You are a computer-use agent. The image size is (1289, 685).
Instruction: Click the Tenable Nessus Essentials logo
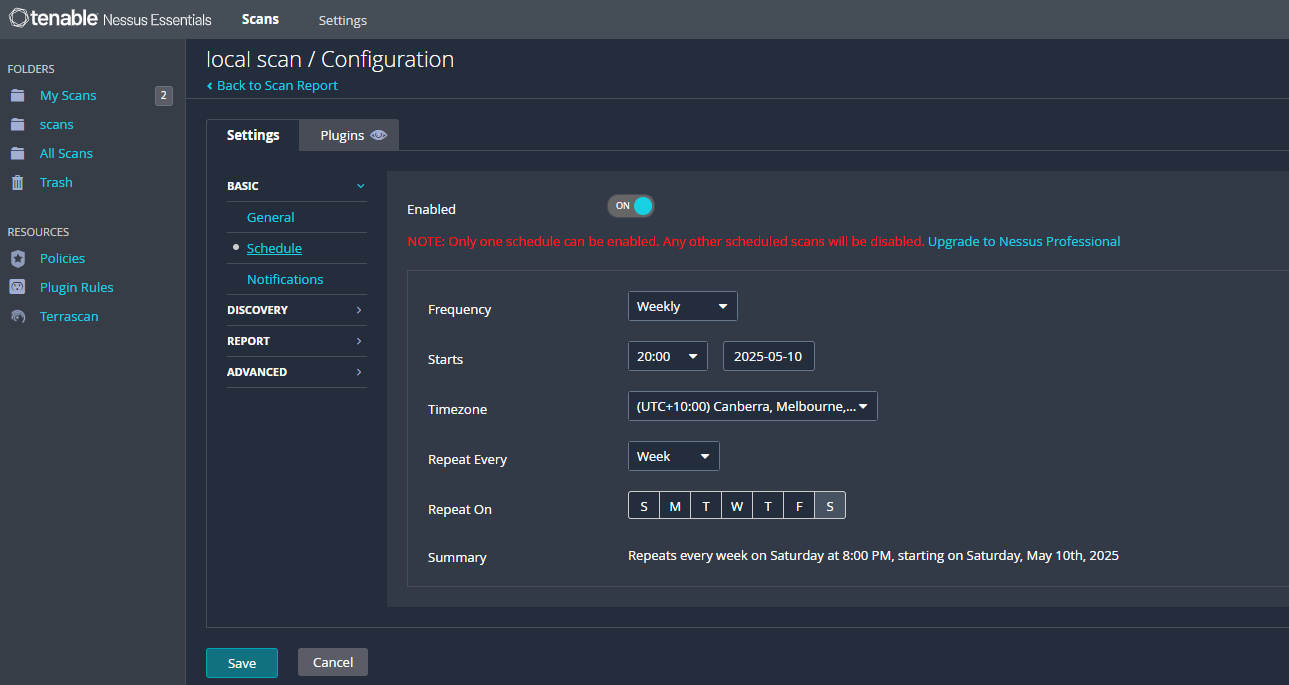click(x=110, y=19)
